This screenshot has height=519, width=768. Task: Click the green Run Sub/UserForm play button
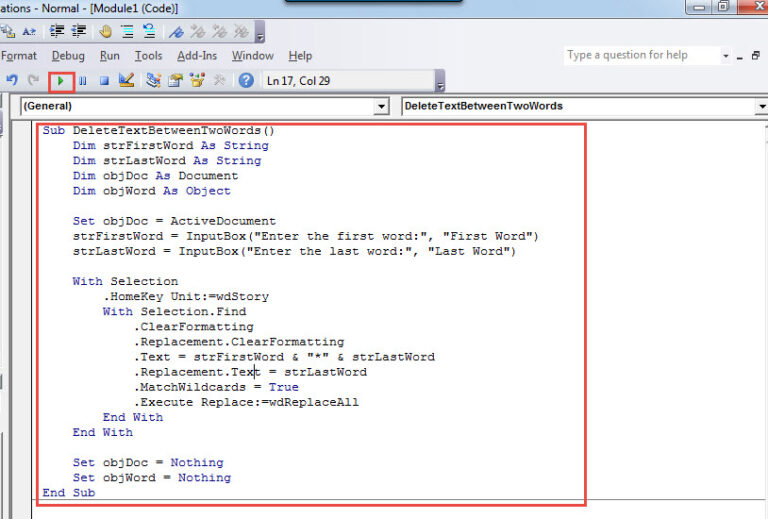point(61,81)
